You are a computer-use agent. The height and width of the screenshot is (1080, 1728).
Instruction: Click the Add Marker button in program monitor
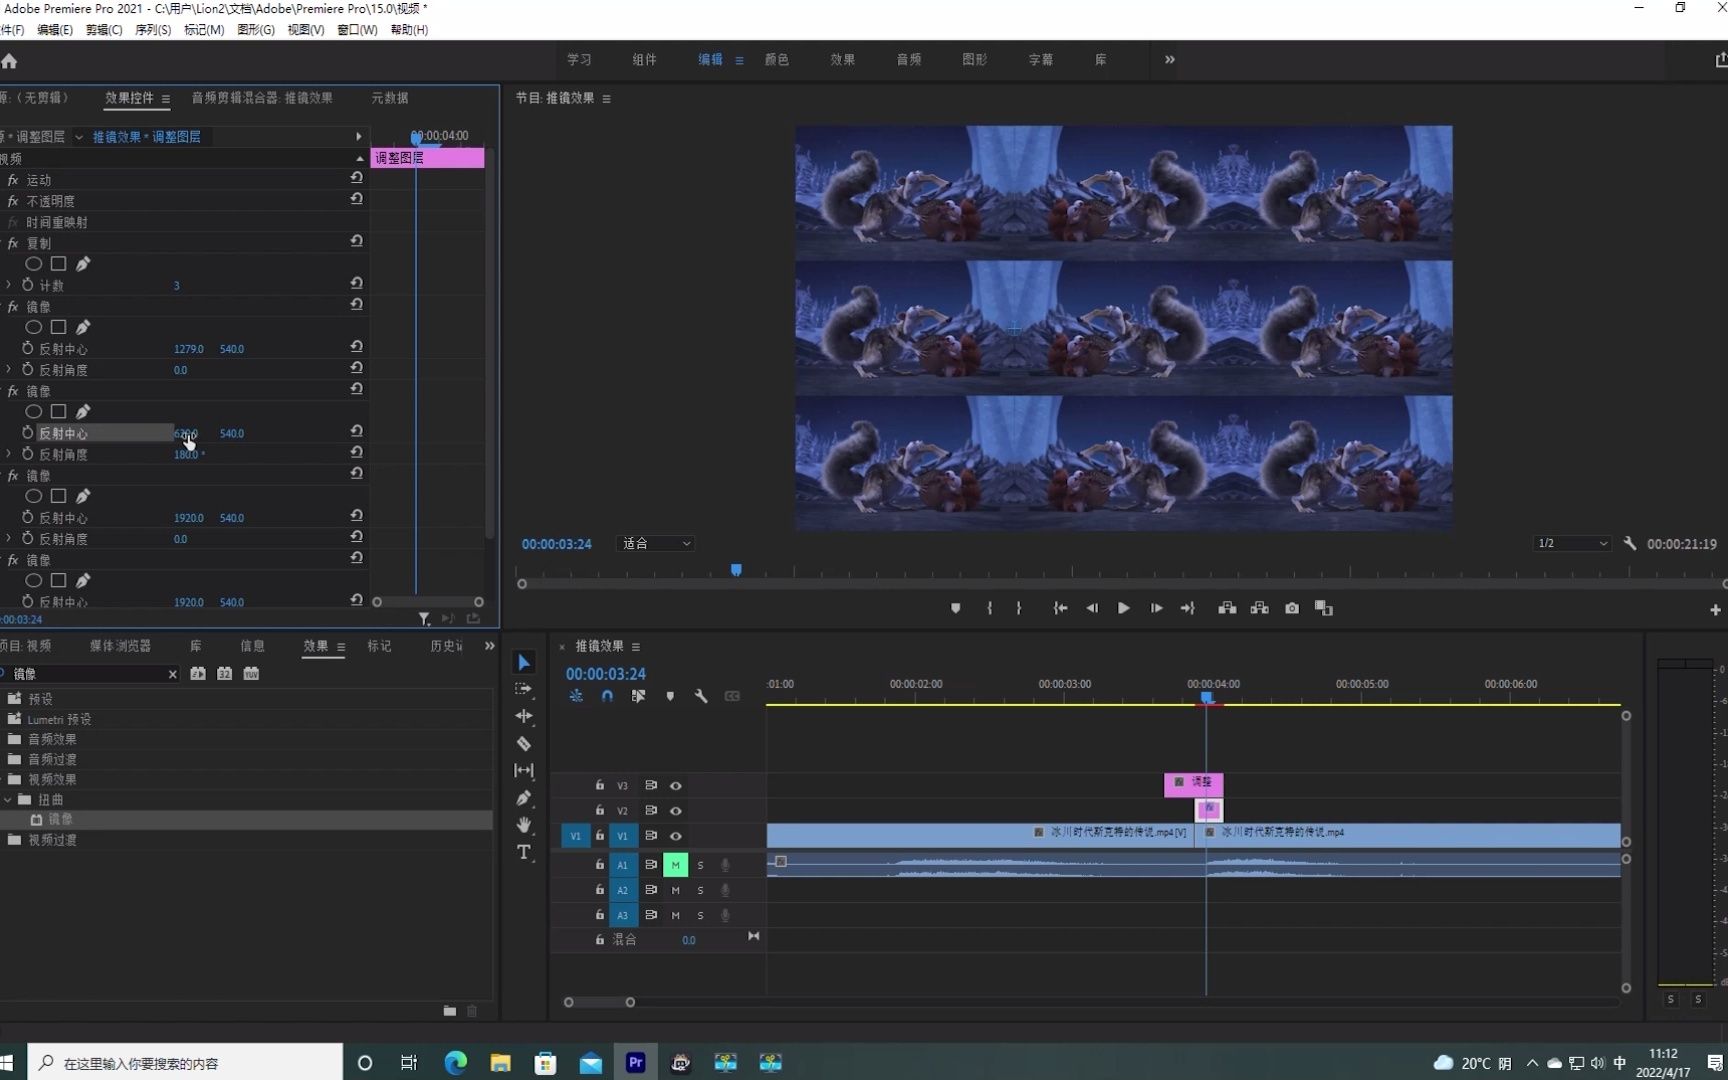click(x=955, y=608)
